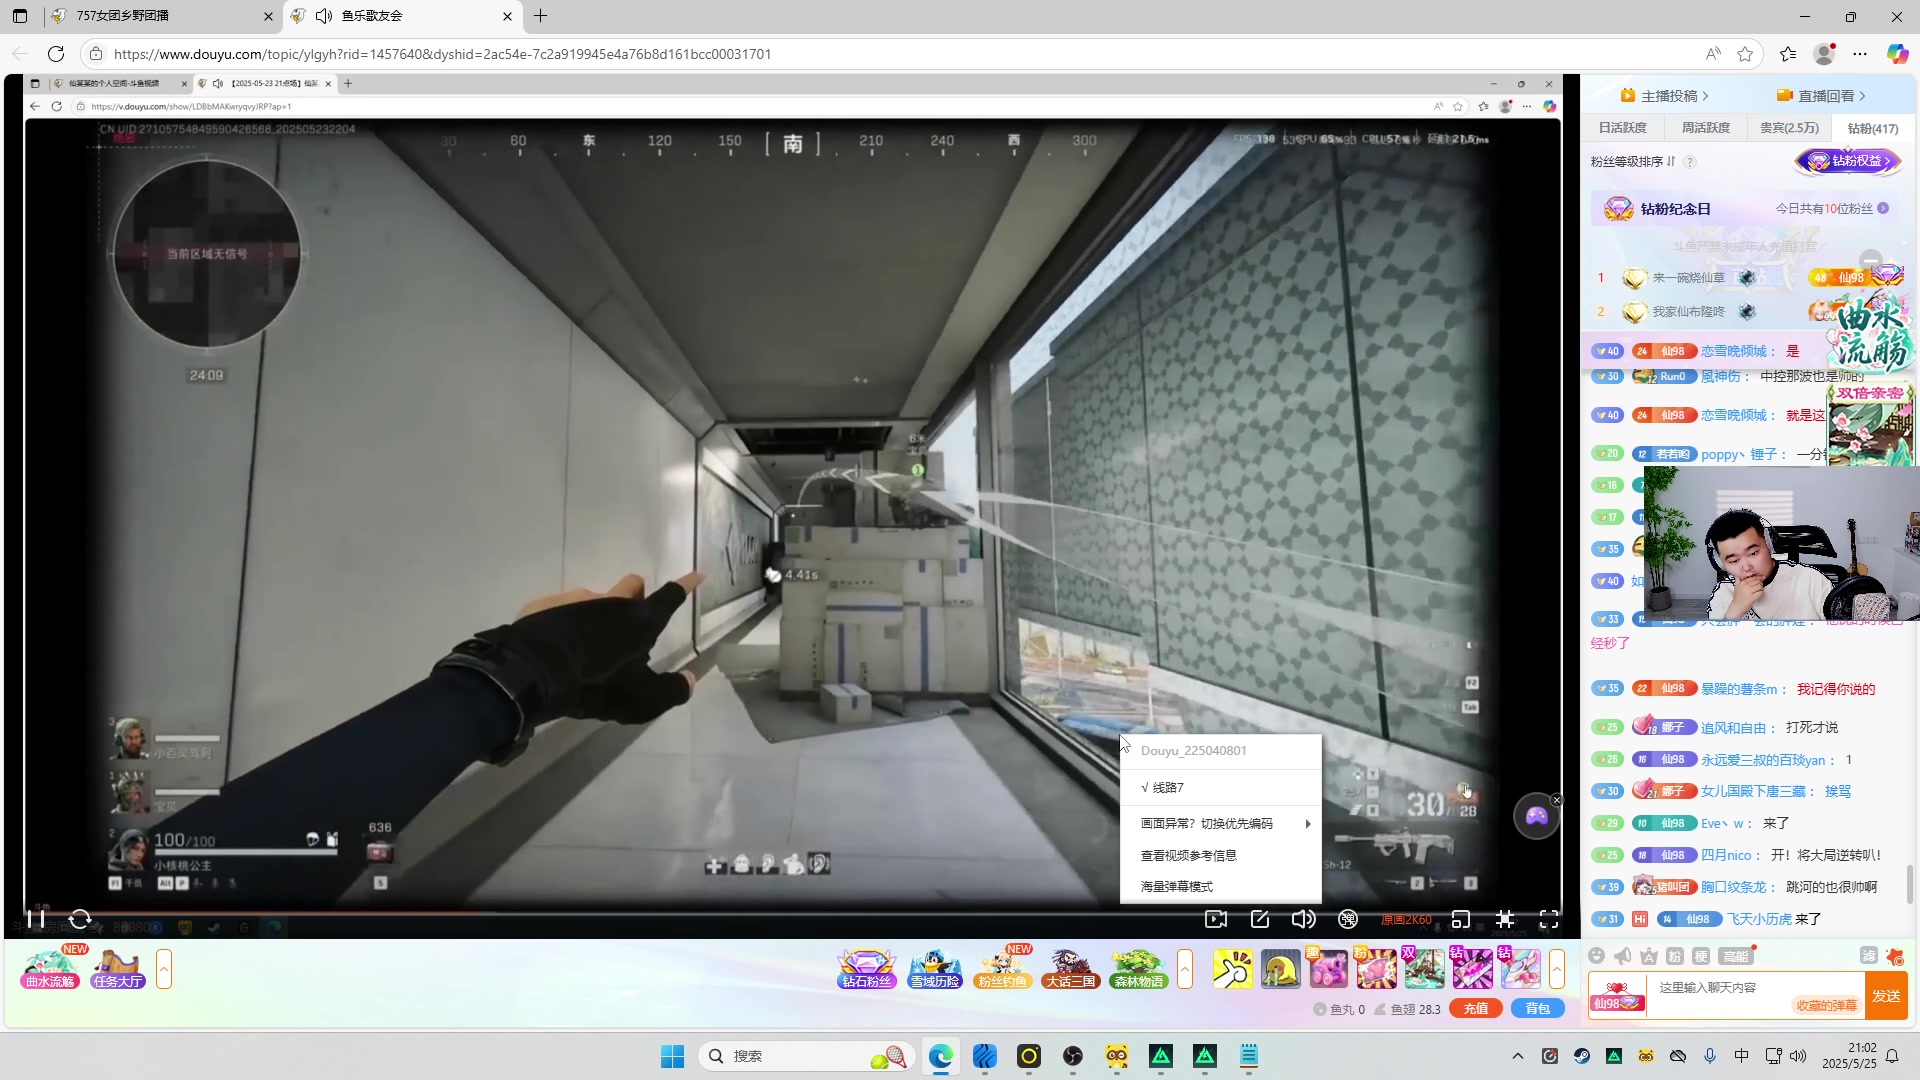This screenshot has height=1080, width=1920.
Task: Click the purple game controller floating icon
Action: (1536, 817)
